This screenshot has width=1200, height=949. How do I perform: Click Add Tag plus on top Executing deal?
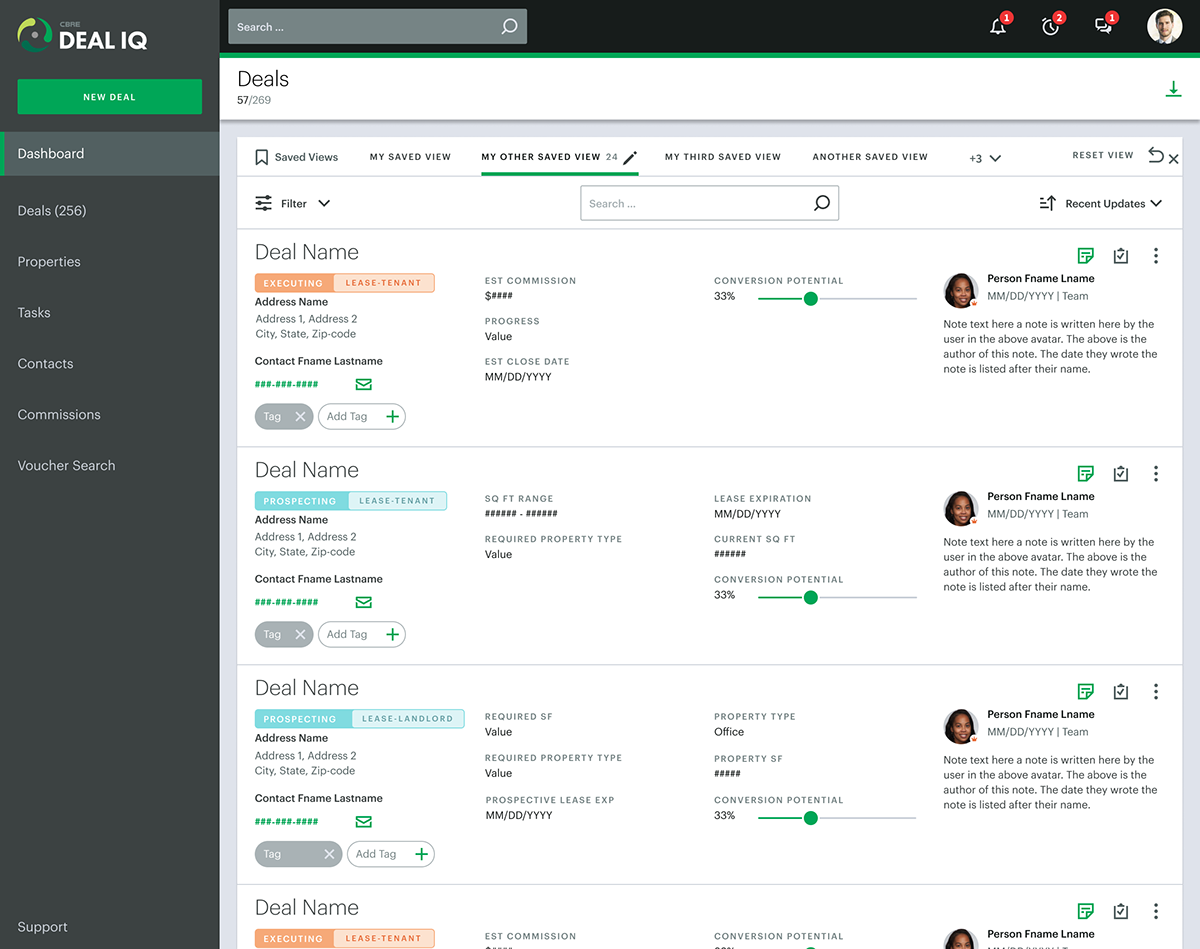point(393,417)
